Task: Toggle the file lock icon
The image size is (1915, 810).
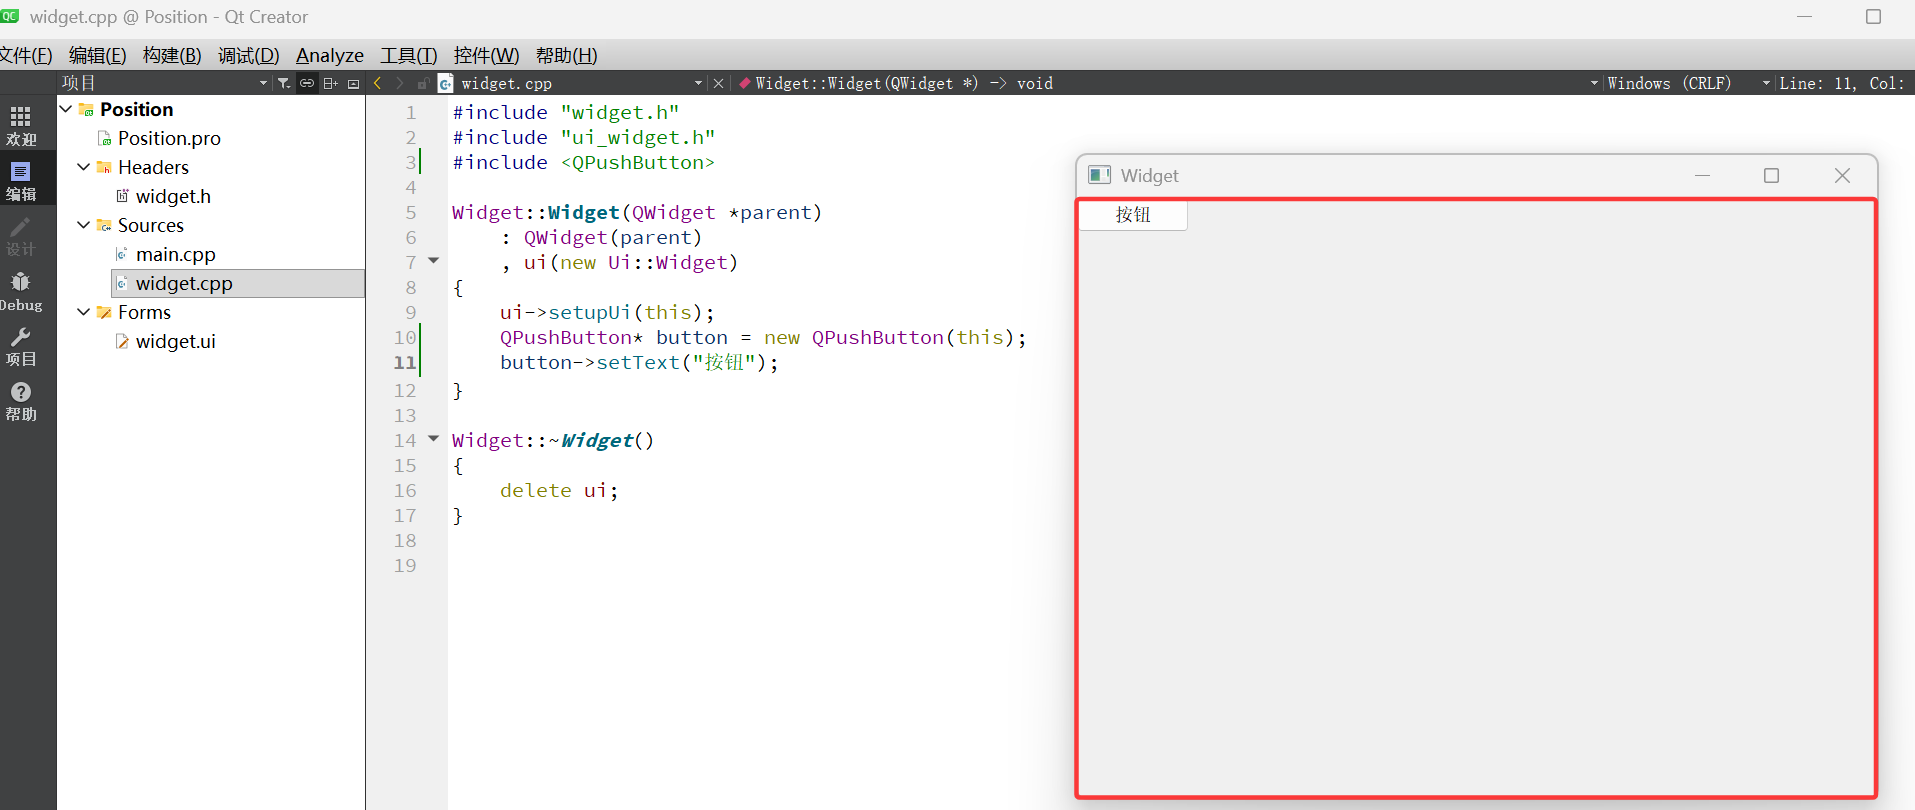Action: tap(423, 83)
